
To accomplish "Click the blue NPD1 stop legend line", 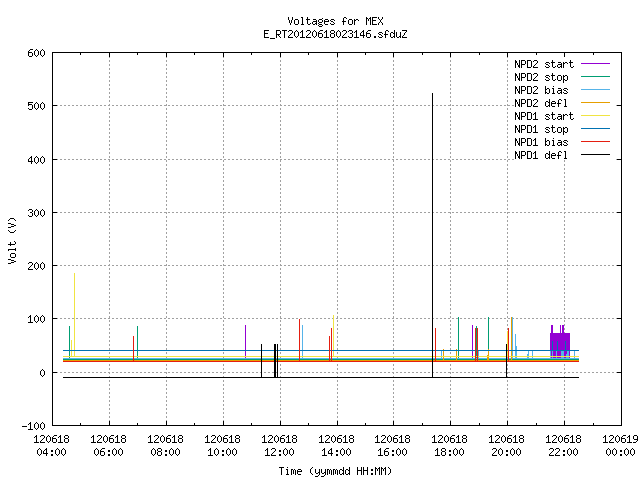I will coord(595,129).
